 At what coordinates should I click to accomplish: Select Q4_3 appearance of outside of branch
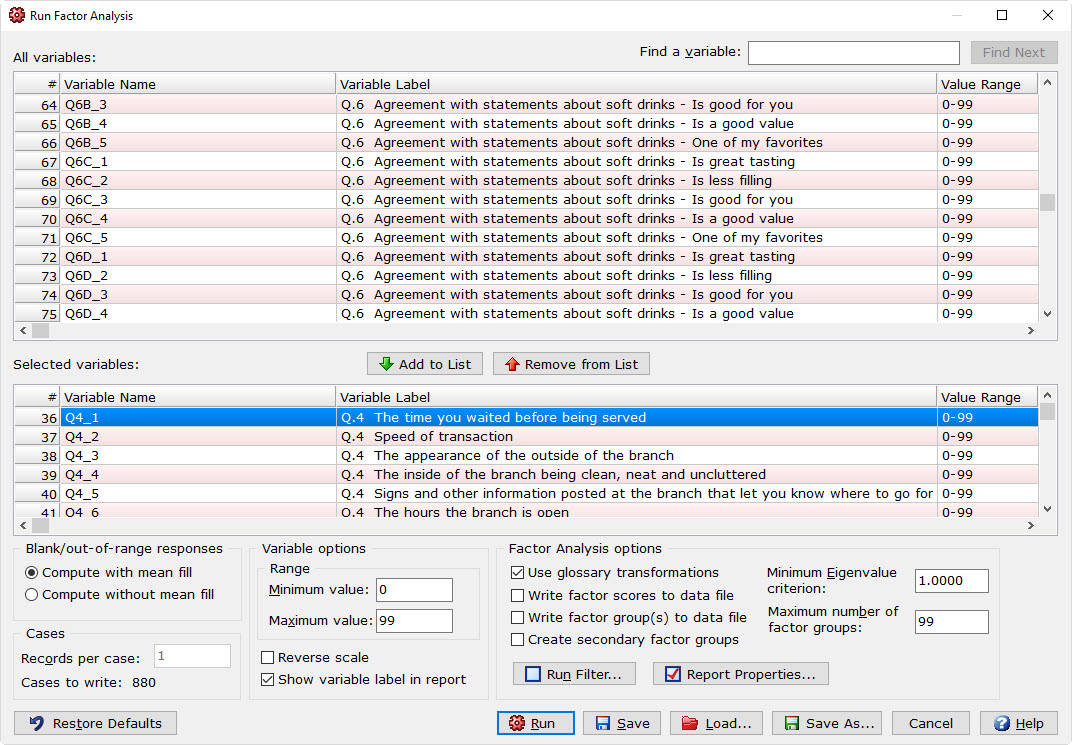[526, 456]
